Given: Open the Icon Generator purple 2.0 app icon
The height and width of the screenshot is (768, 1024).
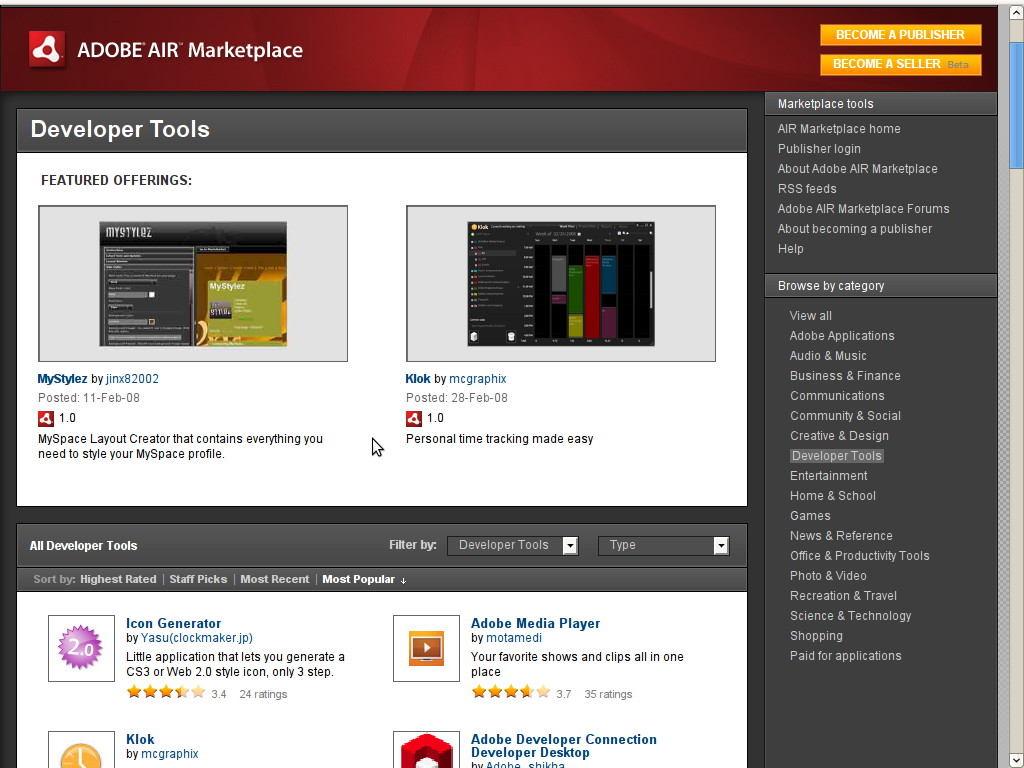Looking at the screenshot, I should click(81, 648).
